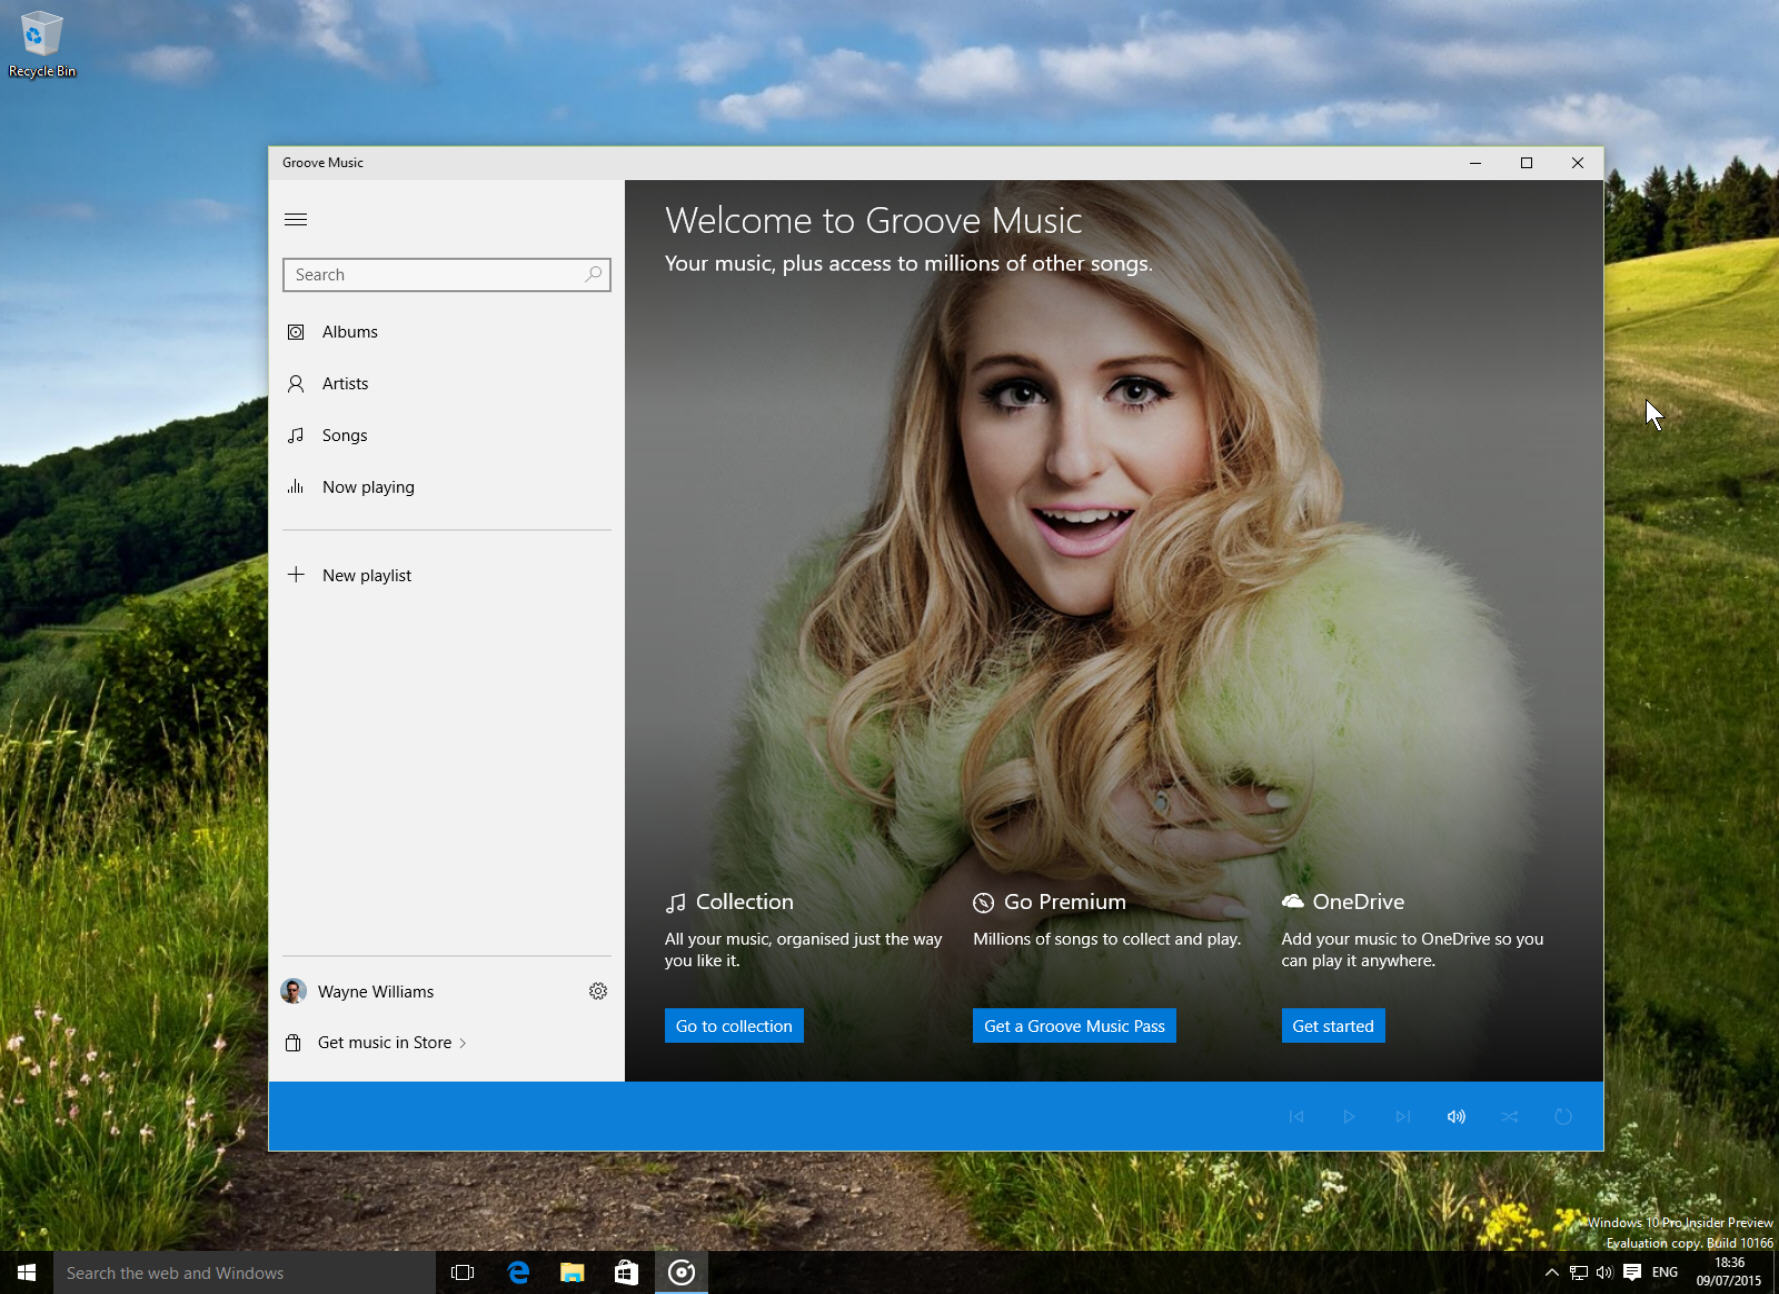Click the Go Premium heading

pos(1064,902)
